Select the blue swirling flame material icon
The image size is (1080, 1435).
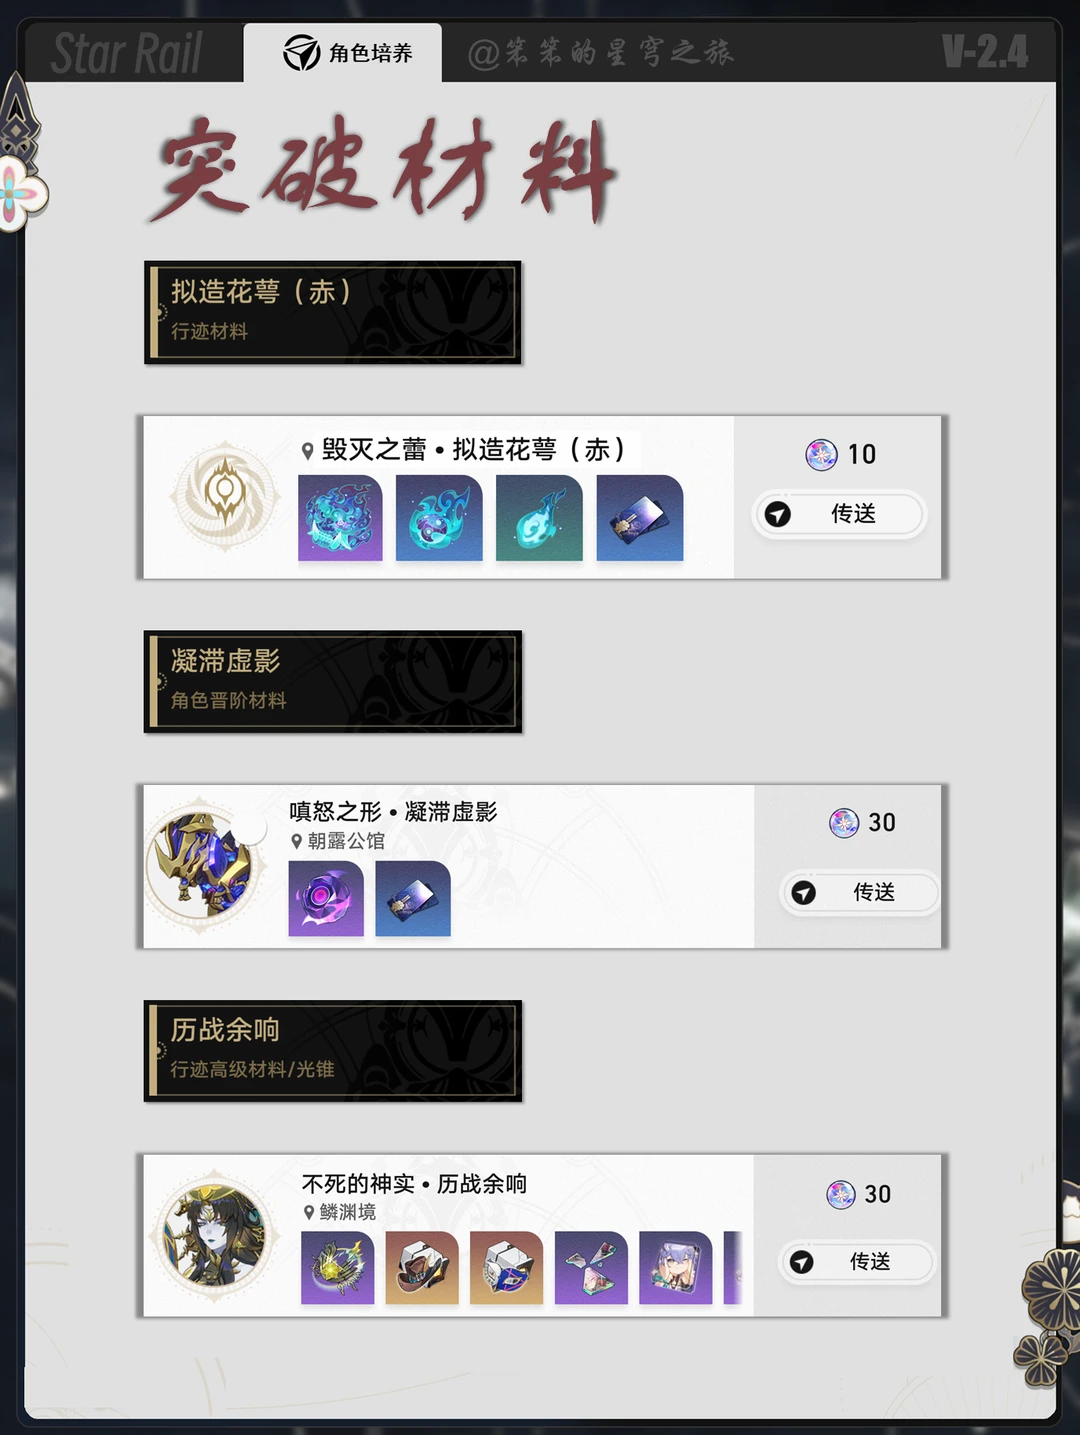point(439,518)
